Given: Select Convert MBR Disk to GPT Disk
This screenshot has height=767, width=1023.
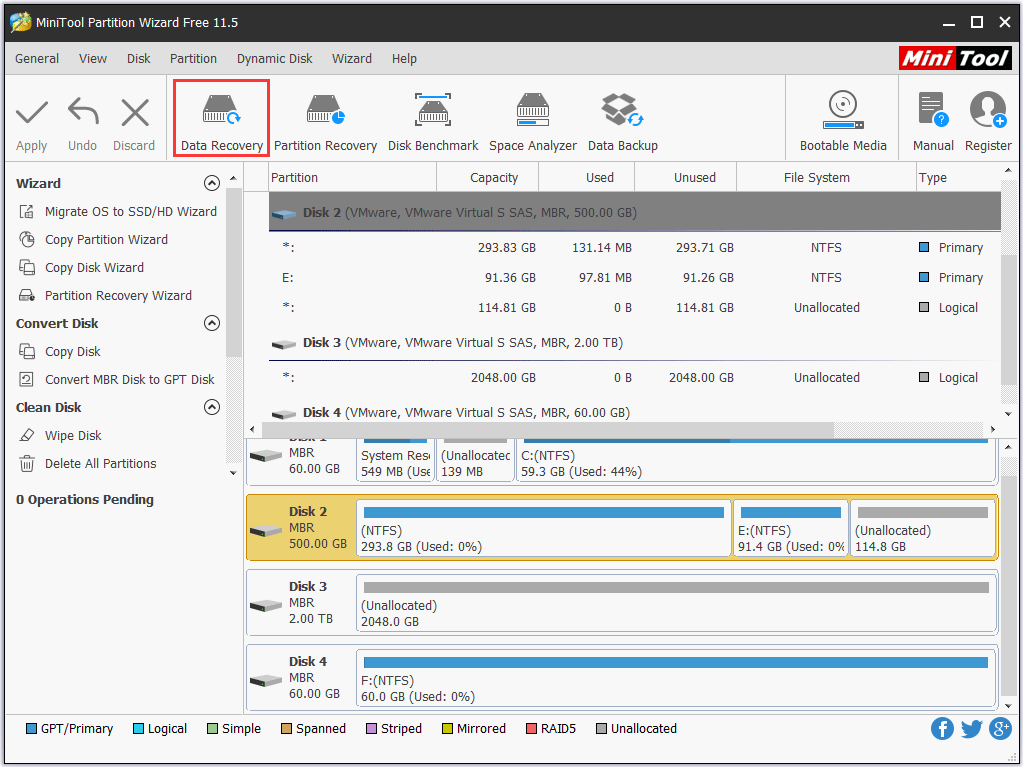Looking at the screenshot, I should (129, 380).
